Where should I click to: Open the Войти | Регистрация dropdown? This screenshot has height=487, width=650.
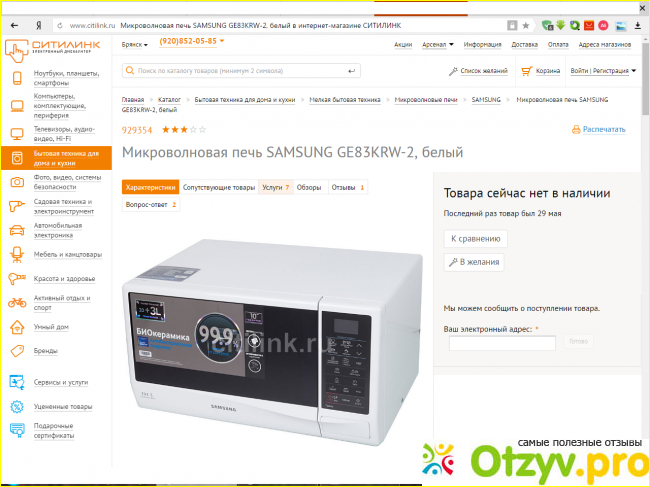(x=603, y=71)
